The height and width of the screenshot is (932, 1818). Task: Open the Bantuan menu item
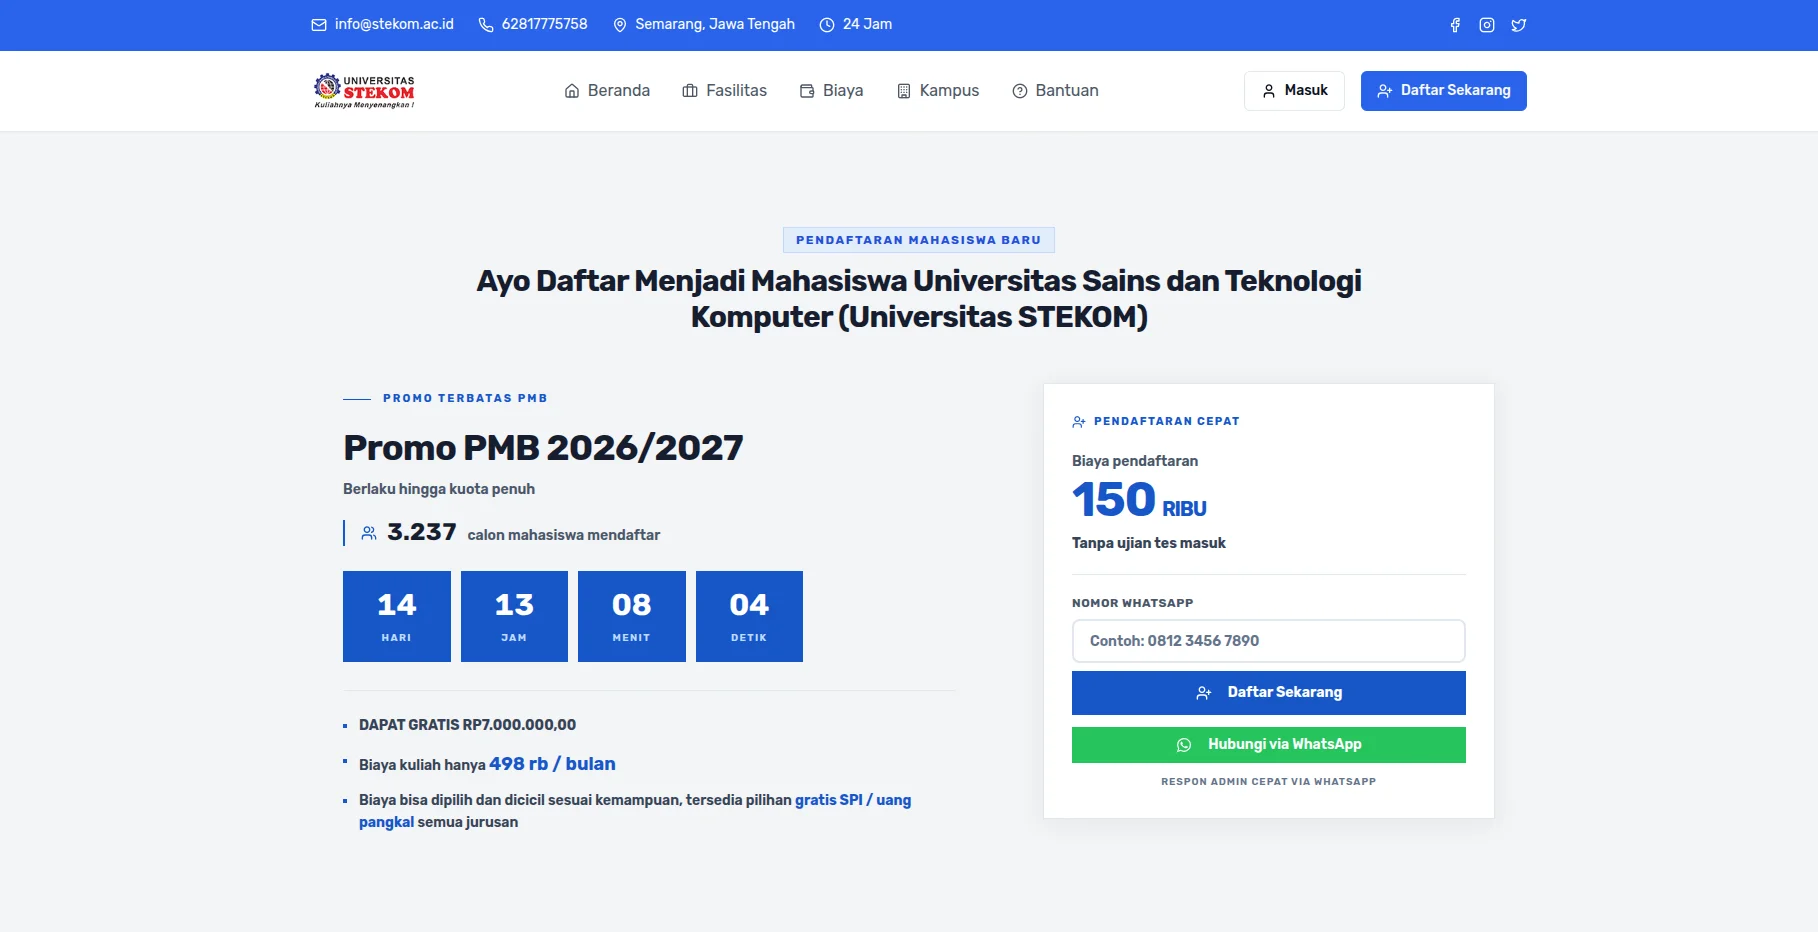coord(1055,91)
